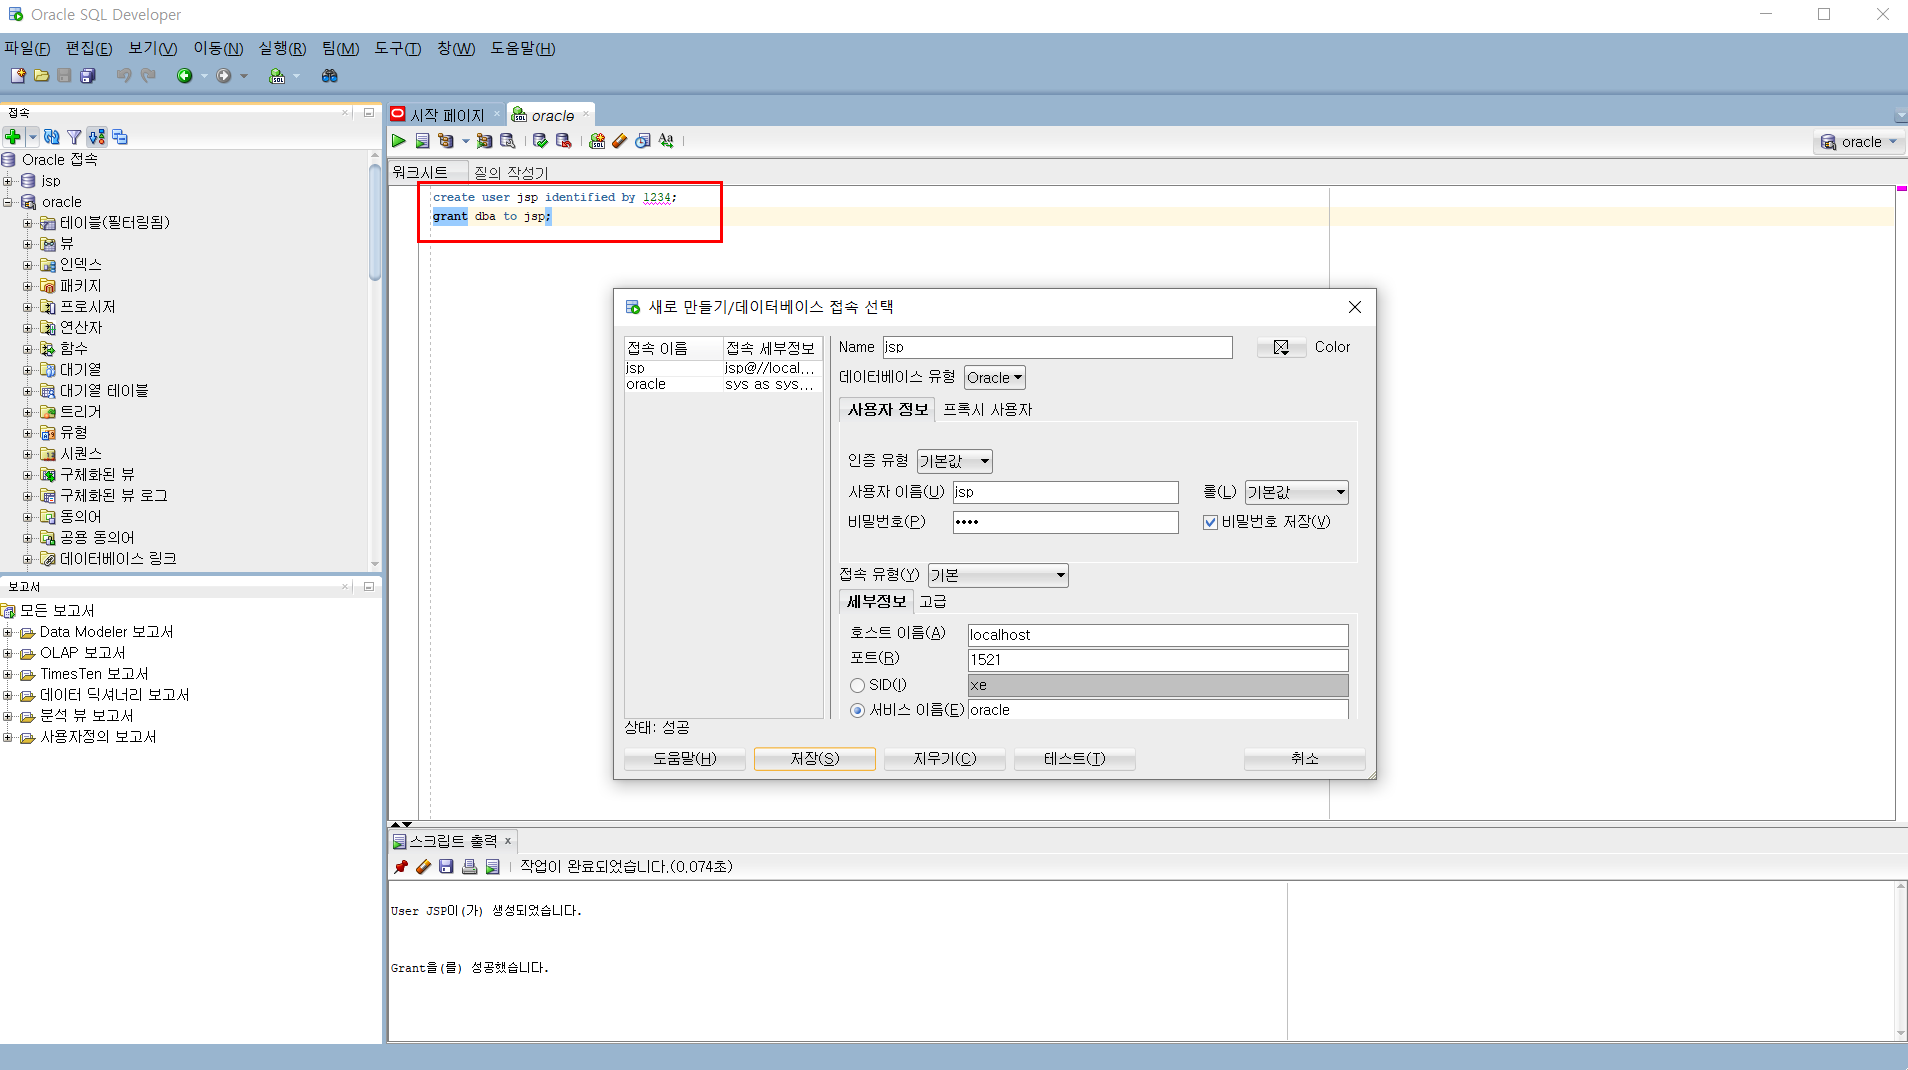The width and height of the screenshot is (1908, 1070).
Task: Open SQL History clock icon
Action: [643, 141]
